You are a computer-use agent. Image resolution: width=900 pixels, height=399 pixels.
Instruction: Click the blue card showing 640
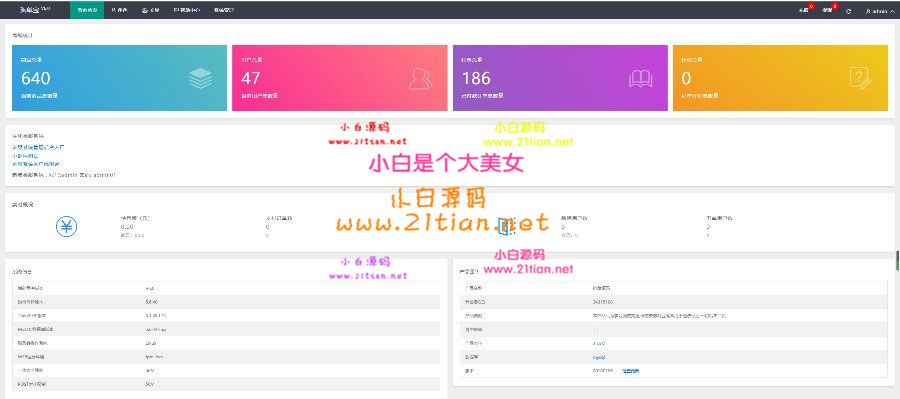click(x=119, y=78)
